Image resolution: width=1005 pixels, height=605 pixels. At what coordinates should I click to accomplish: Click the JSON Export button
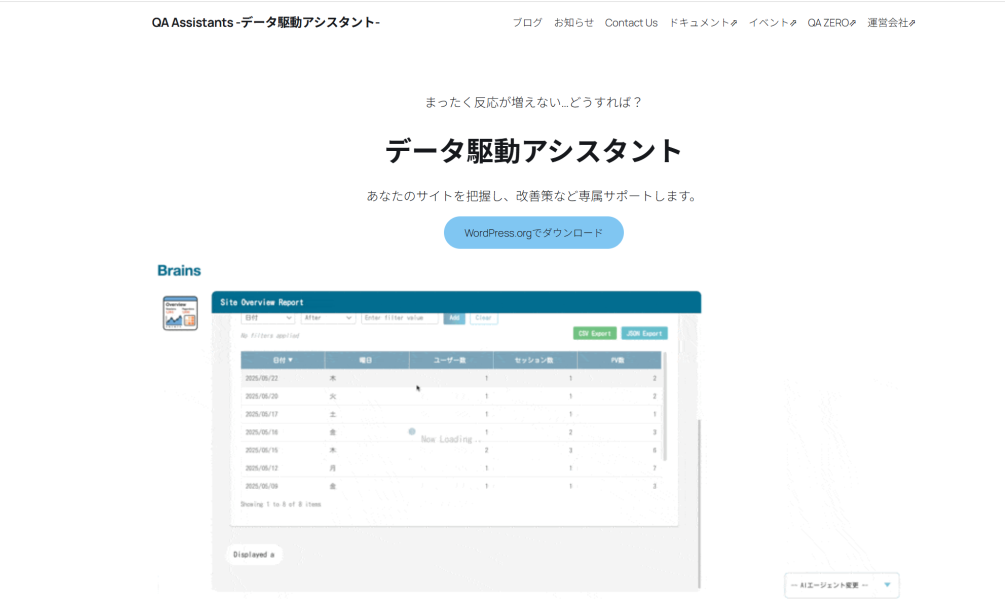pyautogui.click(x=644, y=333)
